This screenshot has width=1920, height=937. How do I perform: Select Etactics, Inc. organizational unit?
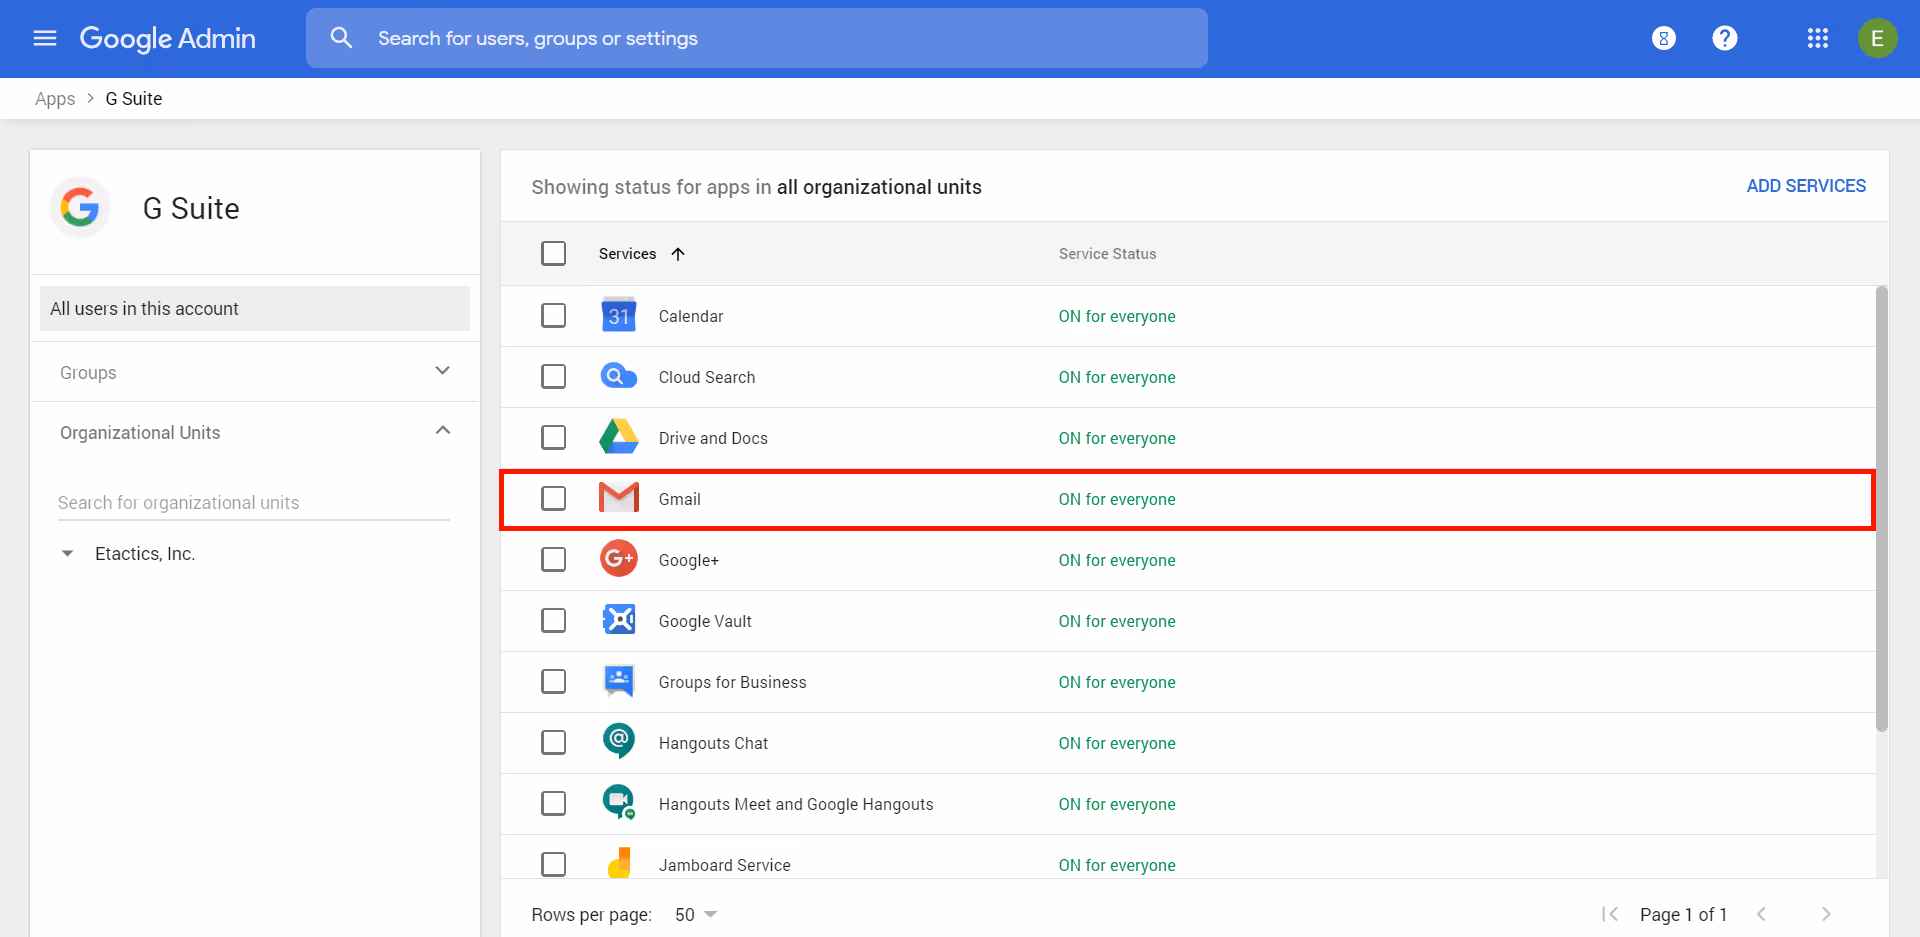pos(145,553)
